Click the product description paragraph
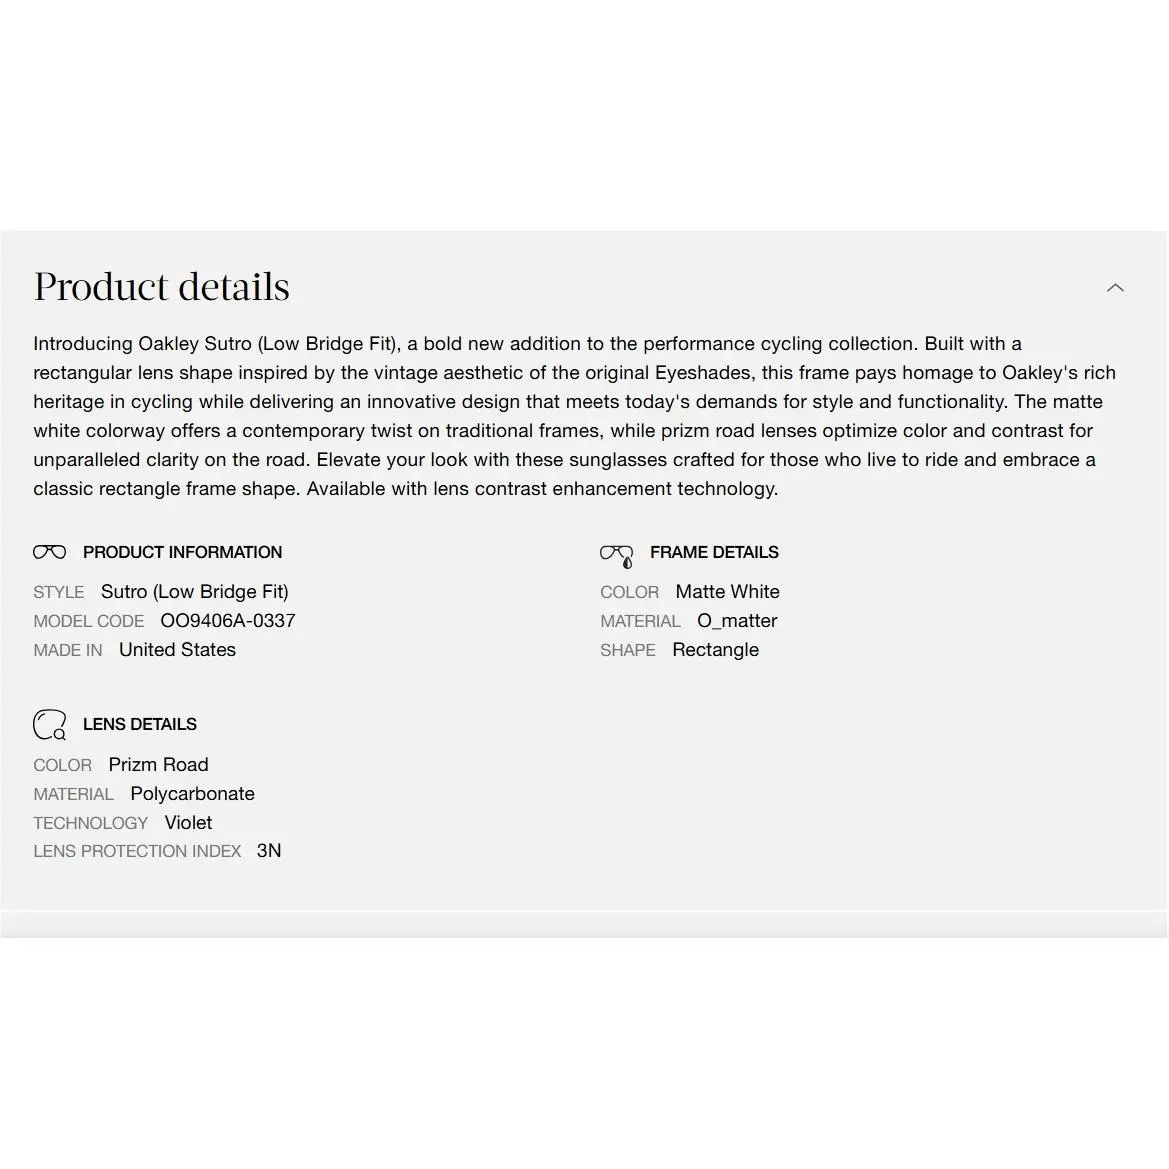Screen dimensions: 1169x1169 pos(574,416)
